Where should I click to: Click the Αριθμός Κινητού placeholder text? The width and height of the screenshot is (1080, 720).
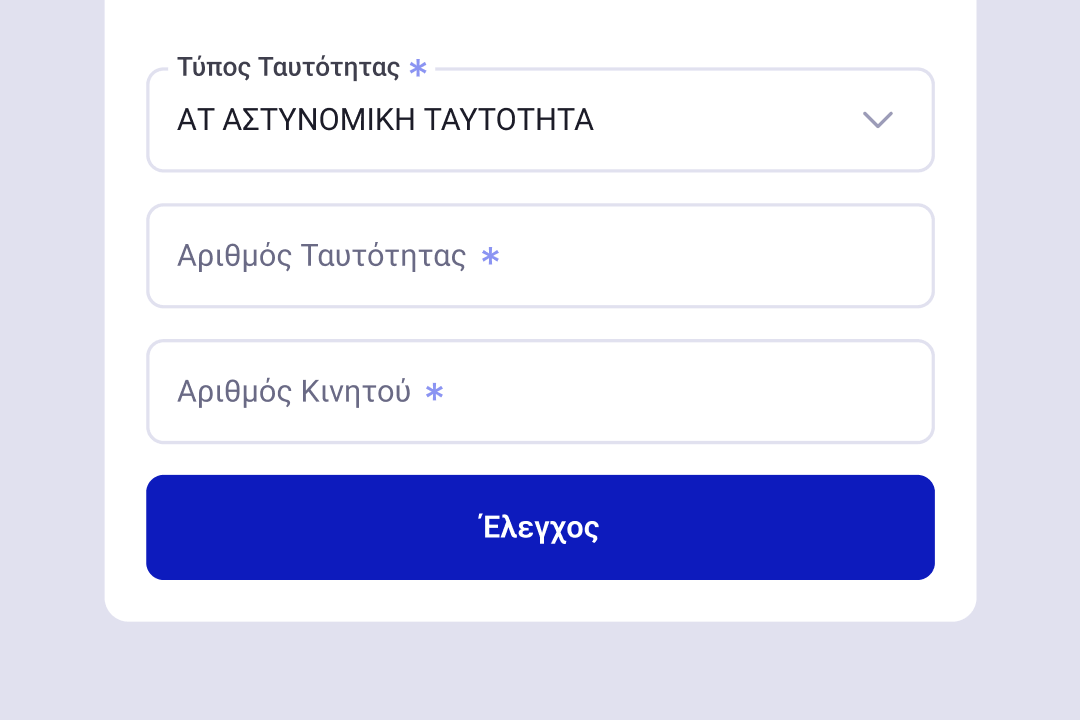pyautogui.click(x=295, y=391)
